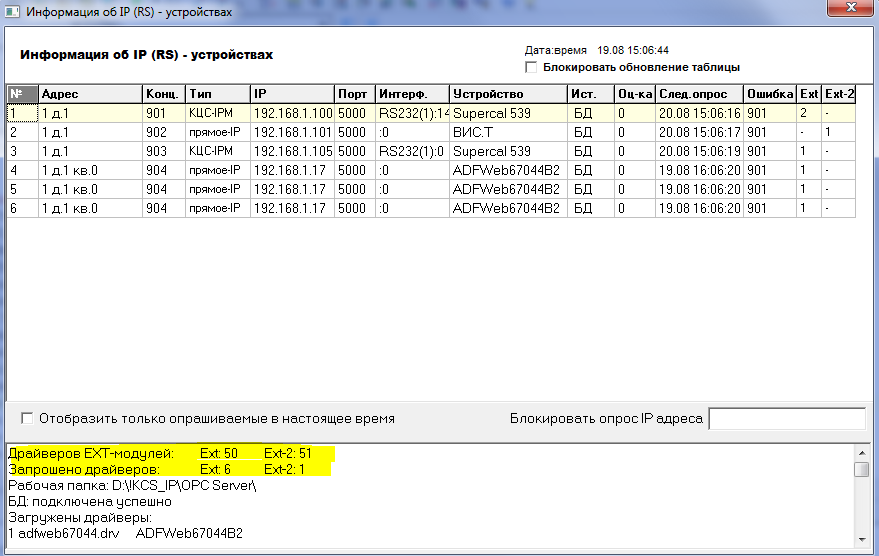This screenshot has height=556, width=879.
Task: Click the Устройство column header
Action: (507, 94)
